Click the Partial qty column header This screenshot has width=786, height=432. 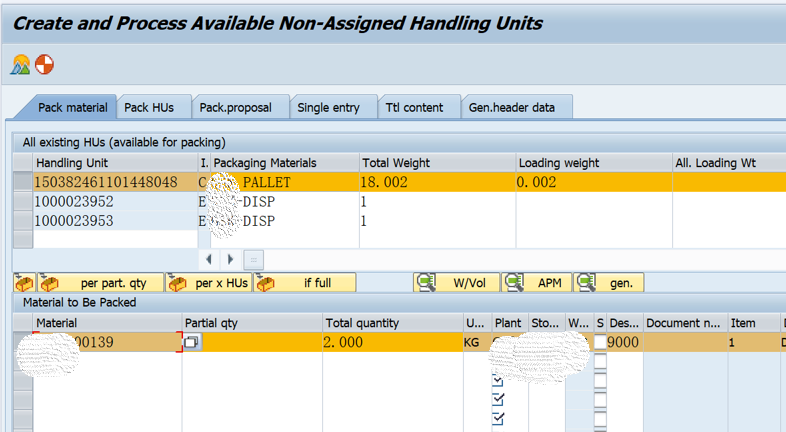(x=252, y=323)
